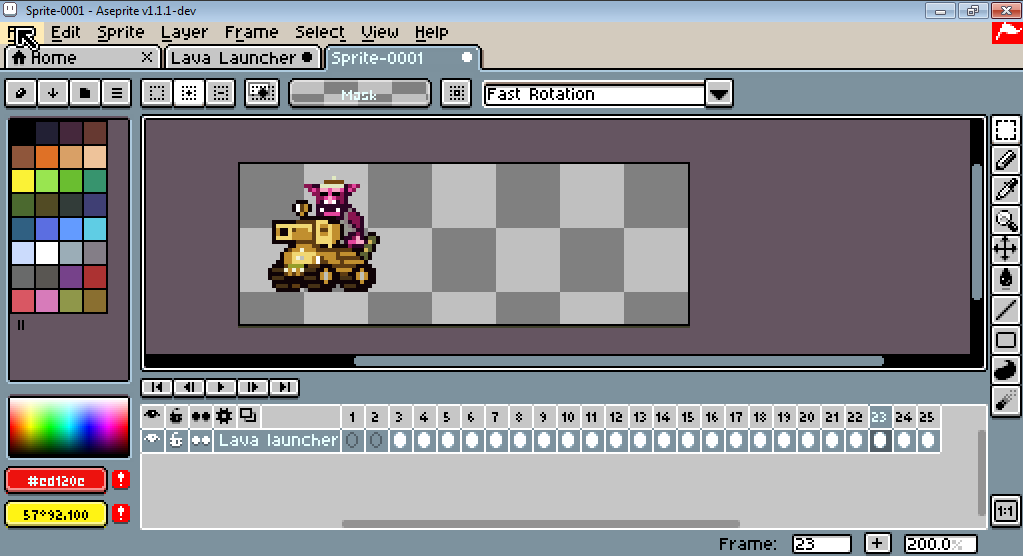Screen dimensions: 1023x556
Task: Click the plus button beside frame number
Action: [877, 543]
